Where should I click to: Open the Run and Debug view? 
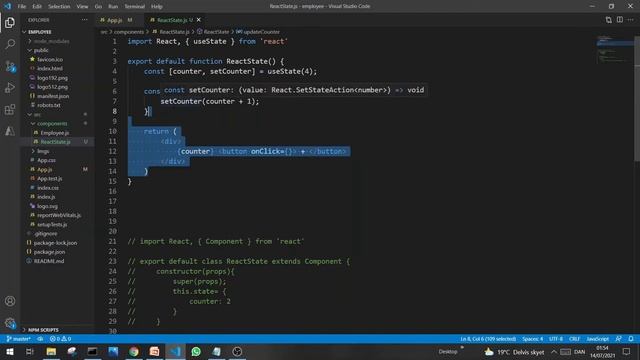click(x=10, y=88)
